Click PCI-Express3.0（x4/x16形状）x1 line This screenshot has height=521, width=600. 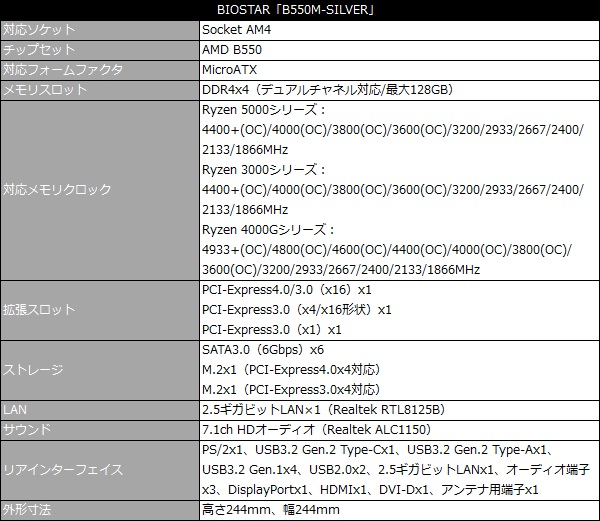coord(297,310)
